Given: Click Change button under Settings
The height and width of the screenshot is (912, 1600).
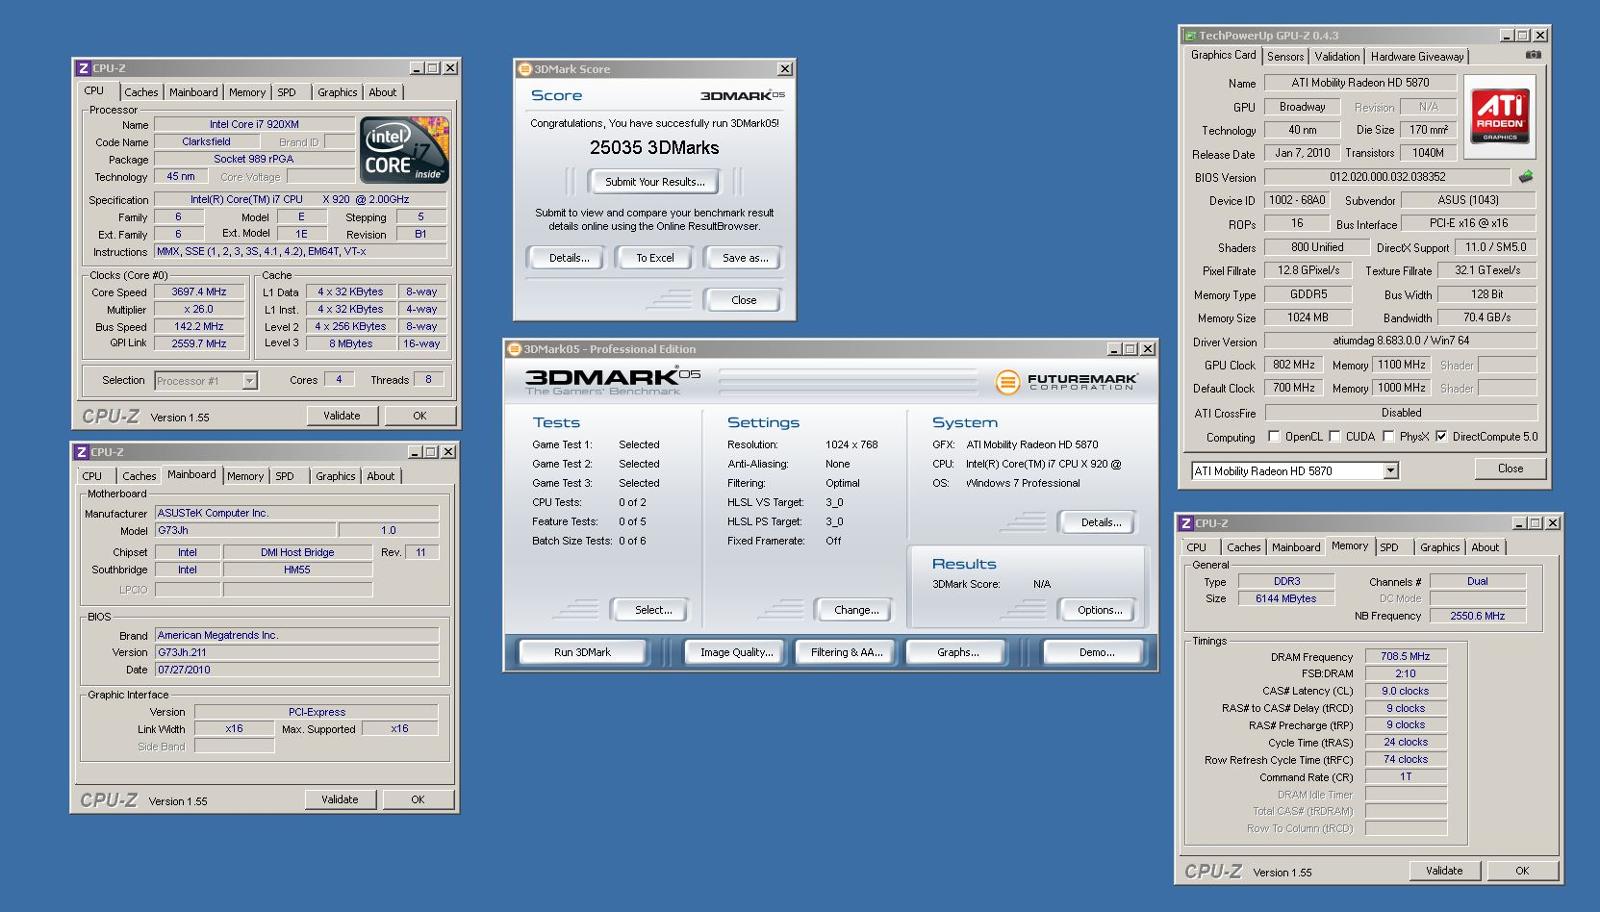Looking at the screenshot, I should point(856,610).
